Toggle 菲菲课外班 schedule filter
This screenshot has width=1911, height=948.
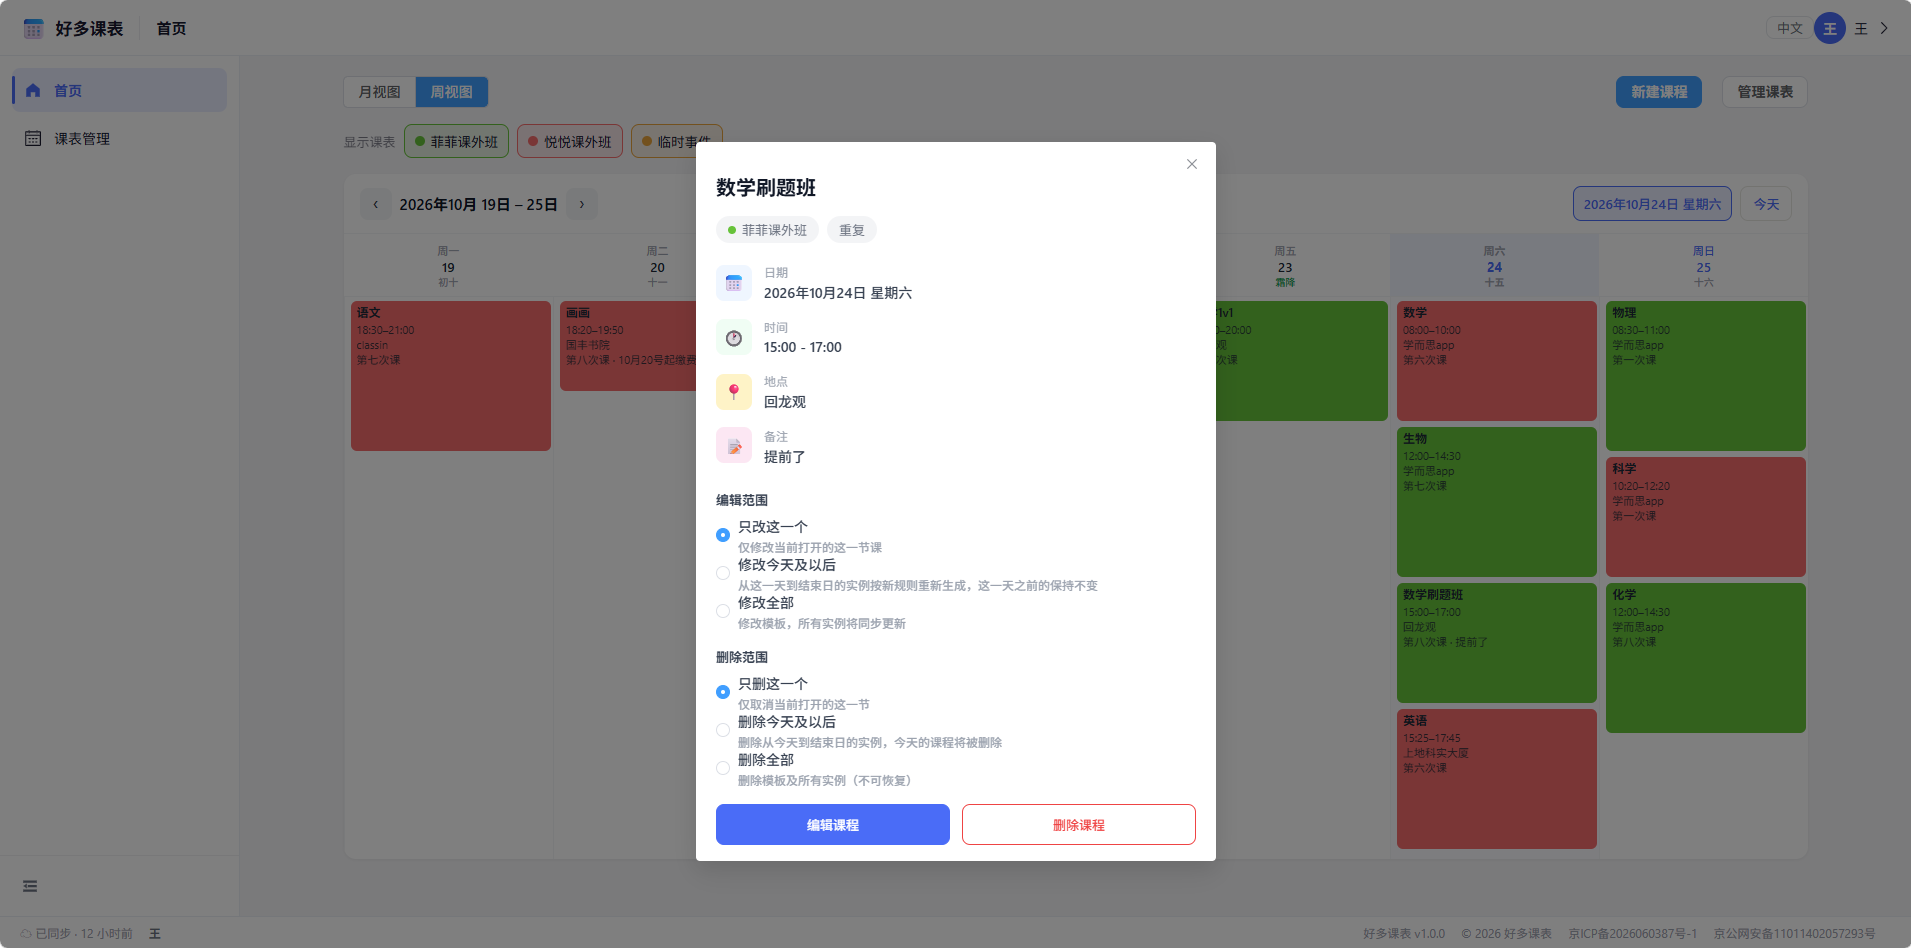[457, 141]
